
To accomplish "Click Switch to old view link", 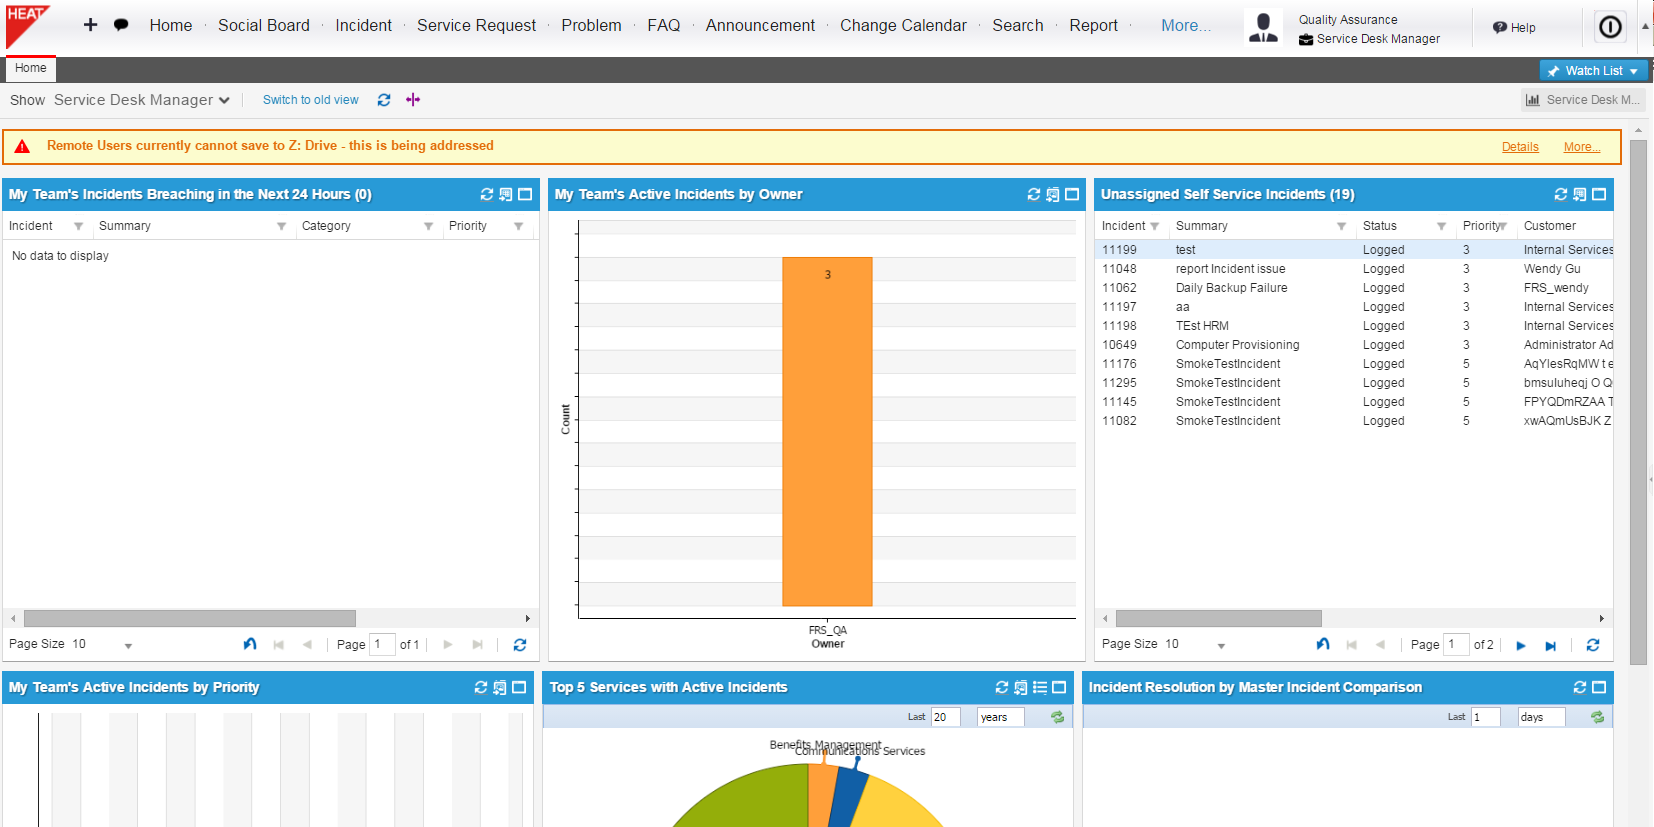I will tap(310, 100).
